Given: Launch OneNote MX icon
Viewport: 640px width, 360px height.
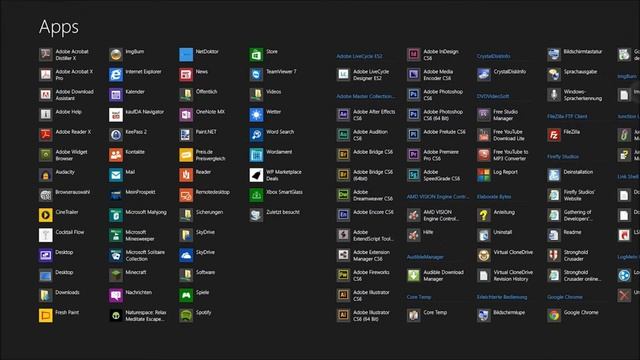Looking at the screenshot, I should coord(186,115).
